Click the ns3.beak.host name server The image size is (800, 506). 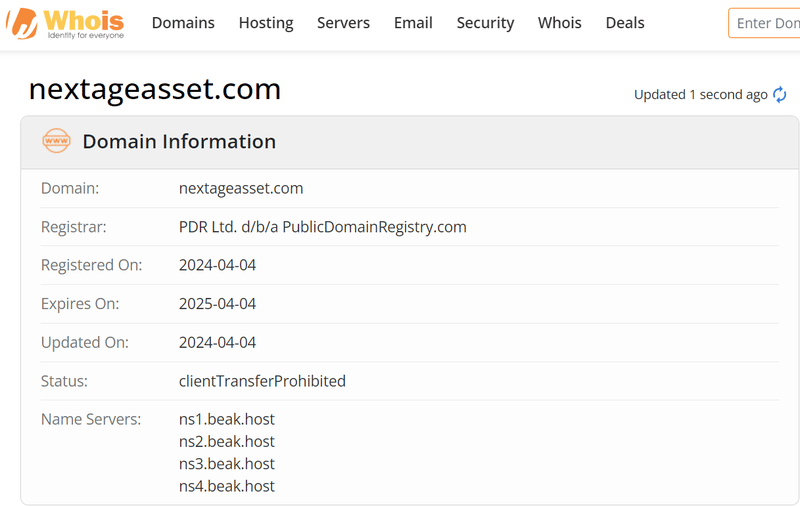pyautogui.click(x=227, y=464)
